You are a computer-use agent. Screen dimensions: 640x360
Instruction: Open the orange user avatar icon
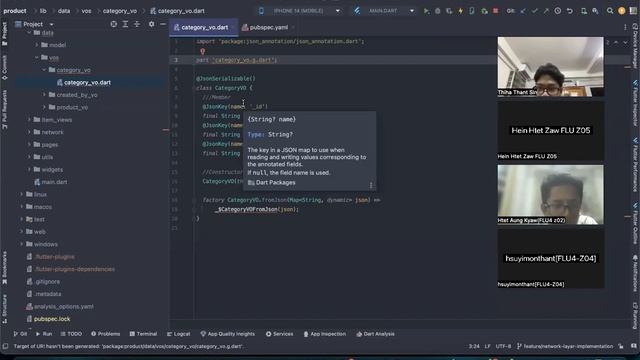(622, 11)
